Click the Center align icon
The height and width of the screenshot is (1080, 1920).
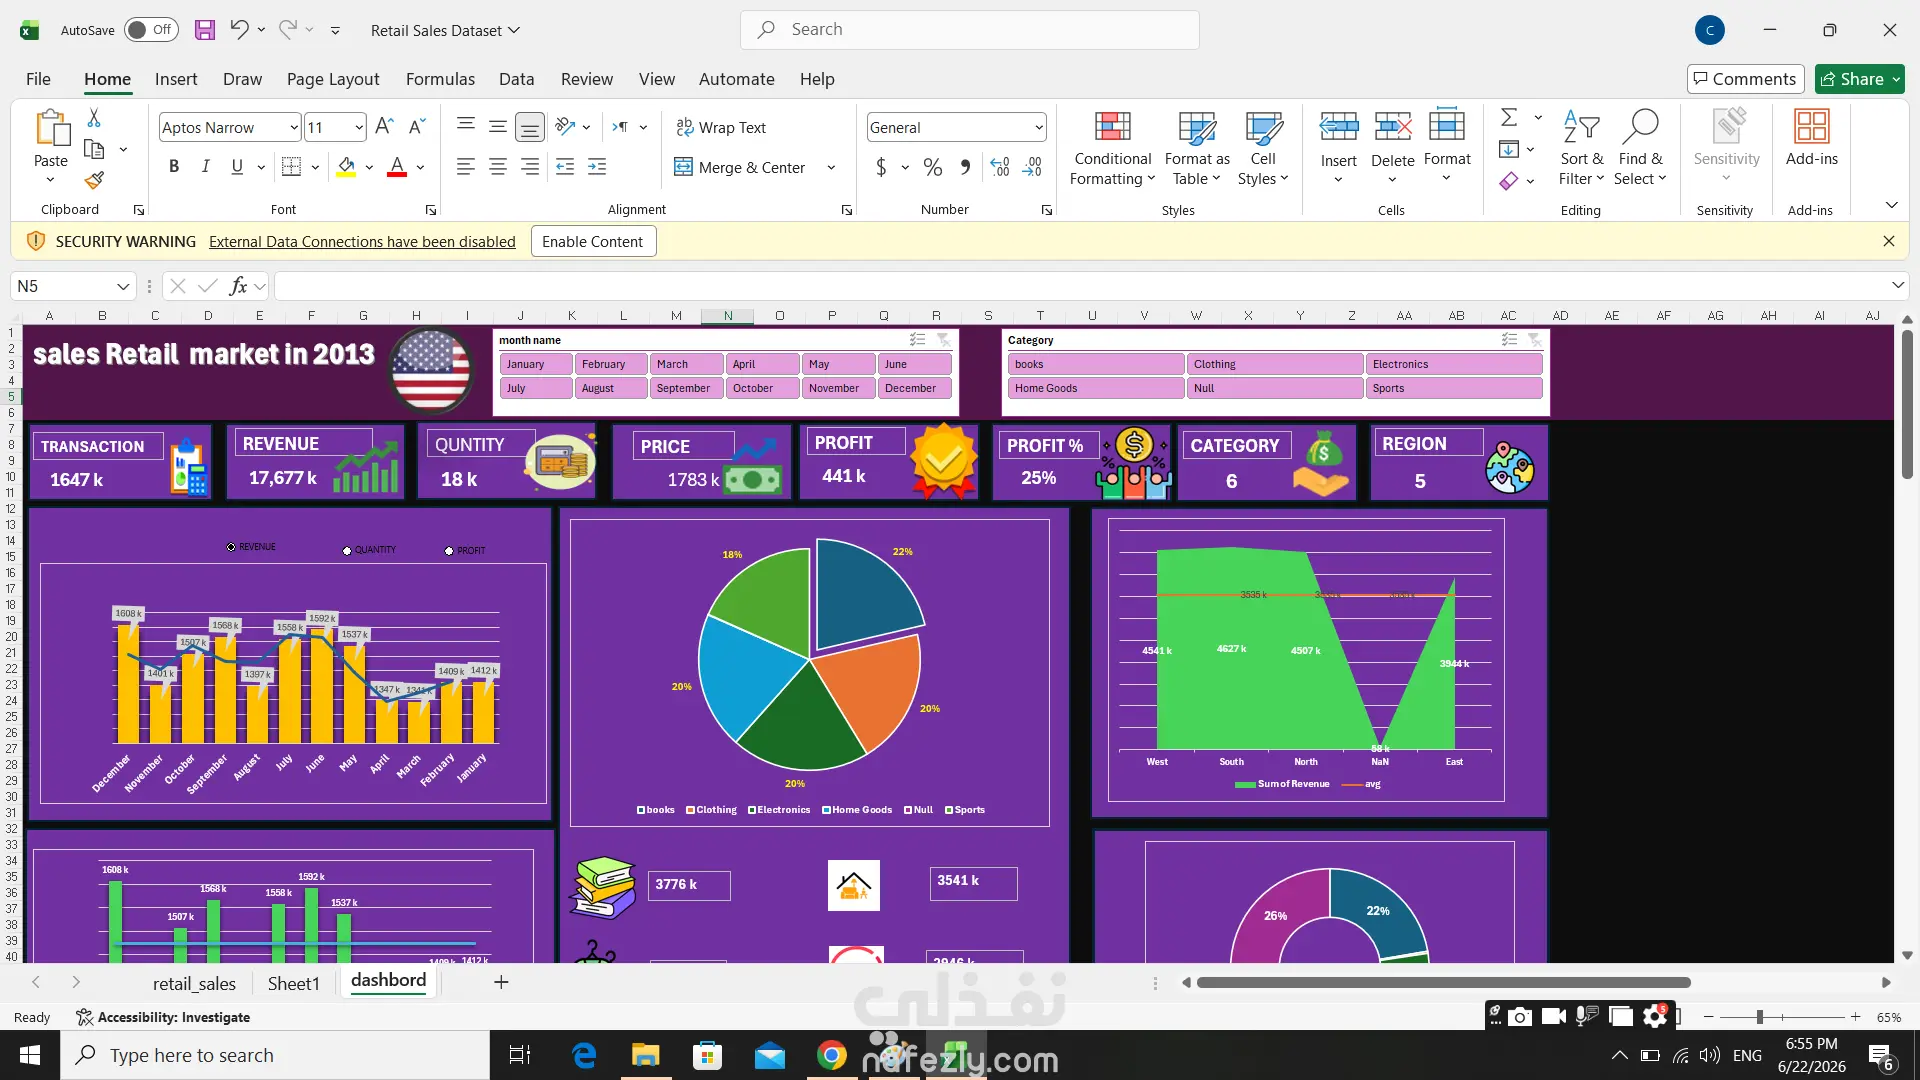point(498,167)
